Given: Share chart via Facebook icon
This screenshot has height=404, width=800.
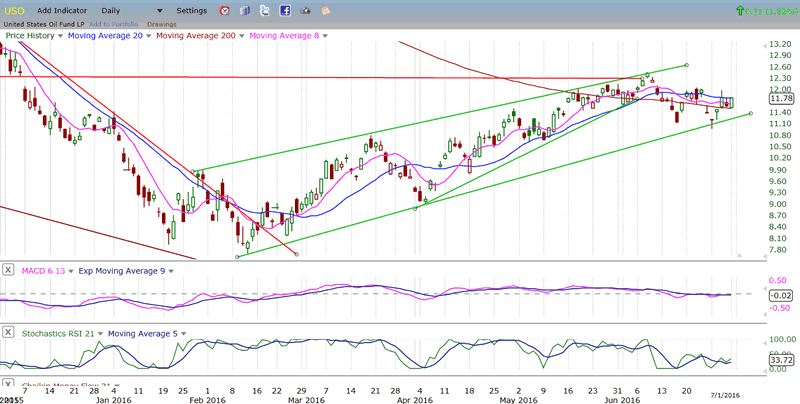Looking at the screenshot, I should 285,10.
